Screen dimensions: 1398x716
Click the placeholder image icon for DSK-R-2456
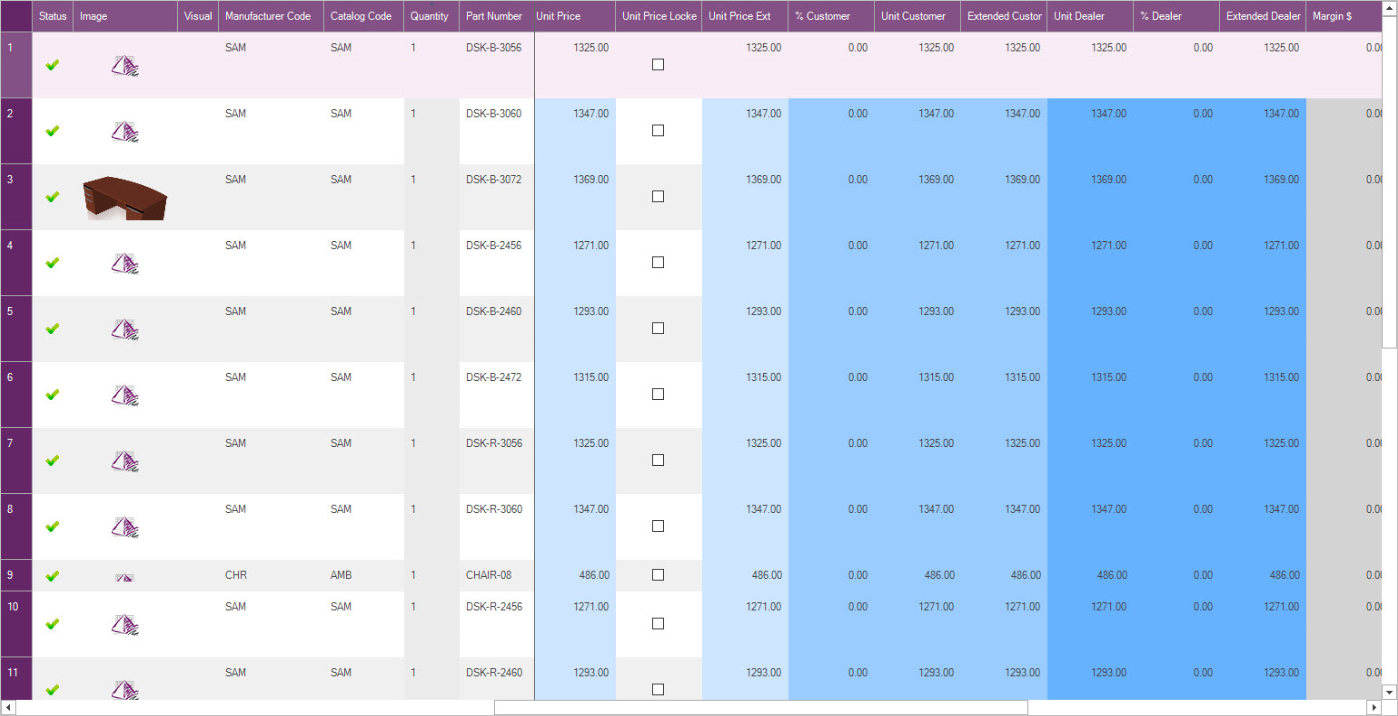pyautogui.click(x=125, y=625)
